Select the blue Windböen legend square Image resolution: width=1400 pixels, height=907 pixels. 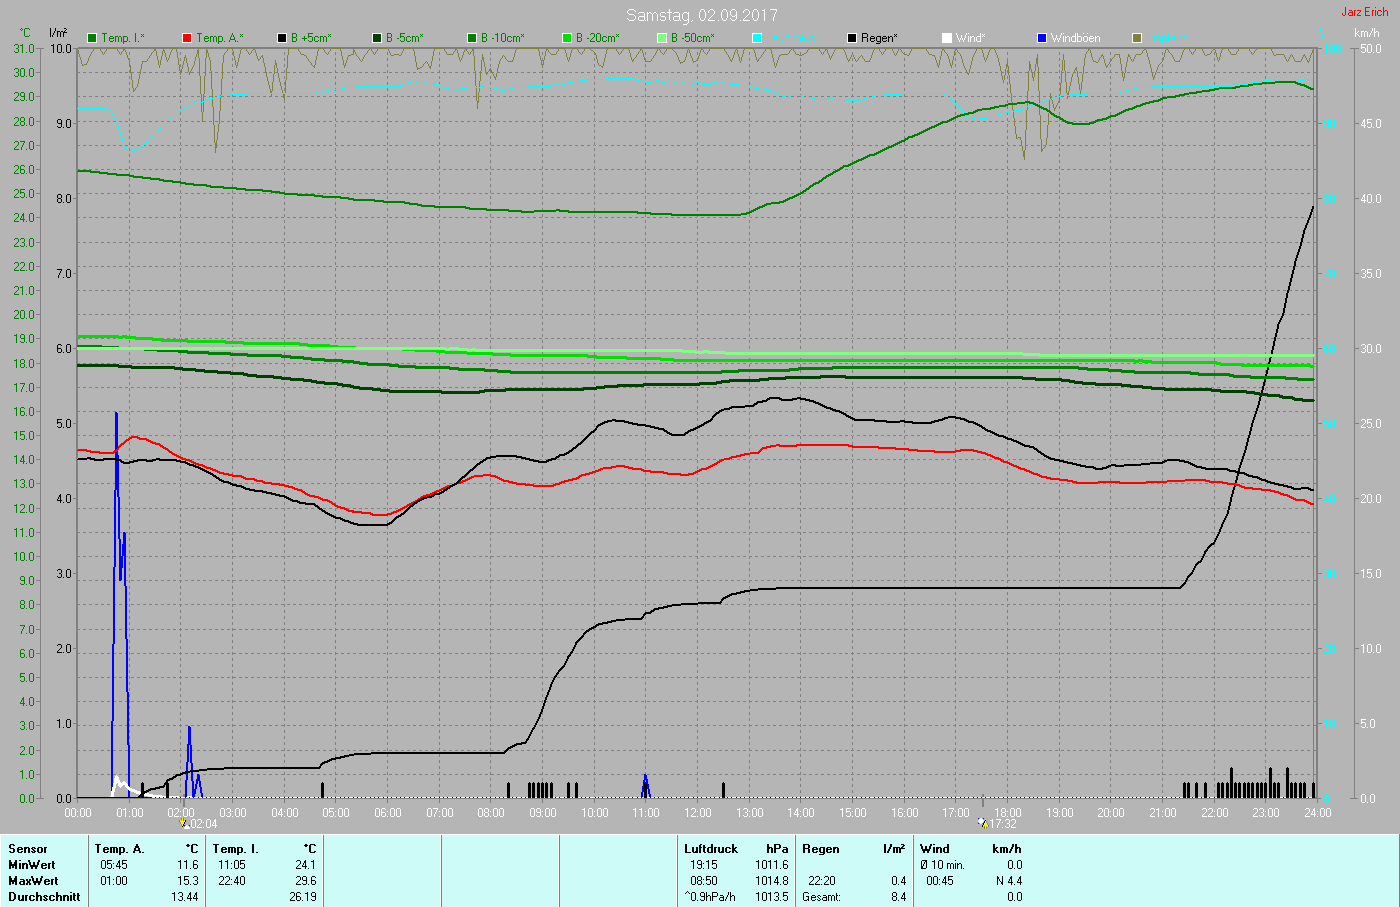pyautogui.click(x=1042, y=38)
